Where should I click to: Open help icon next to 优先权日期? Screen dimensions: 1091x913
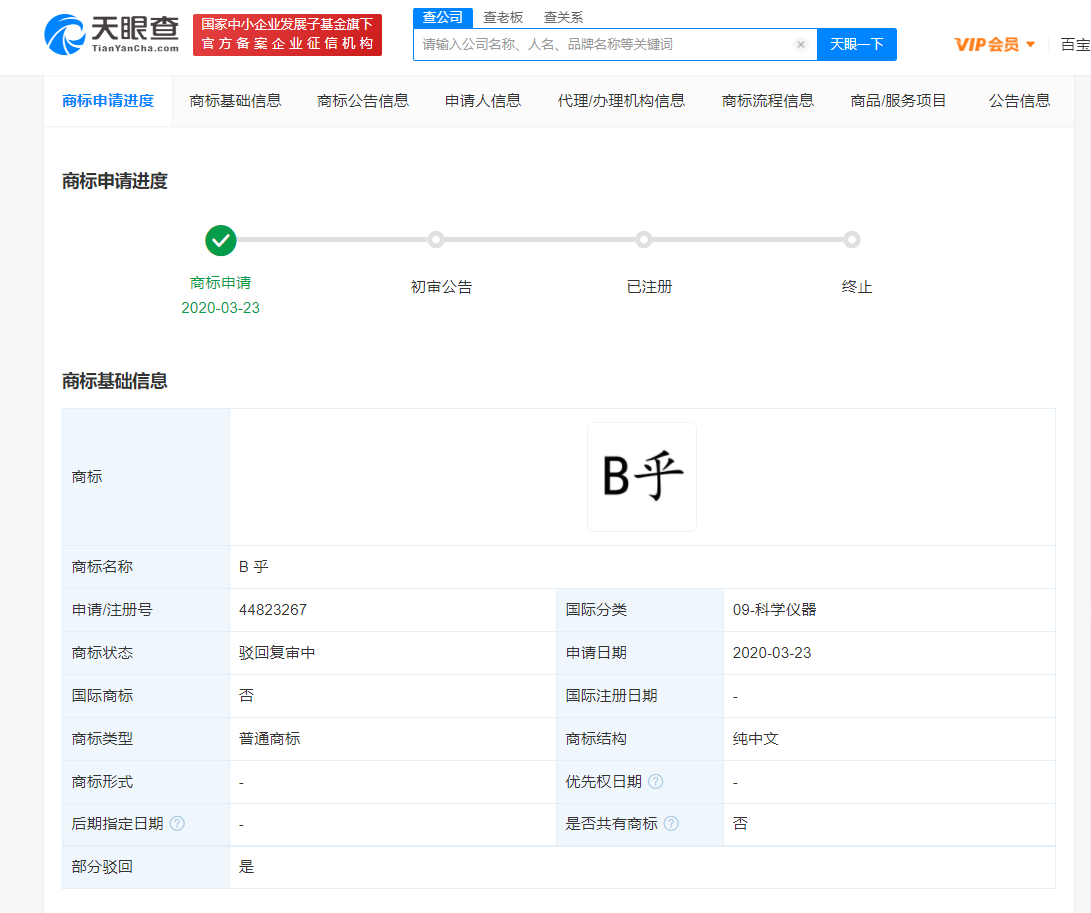(655, 781)
